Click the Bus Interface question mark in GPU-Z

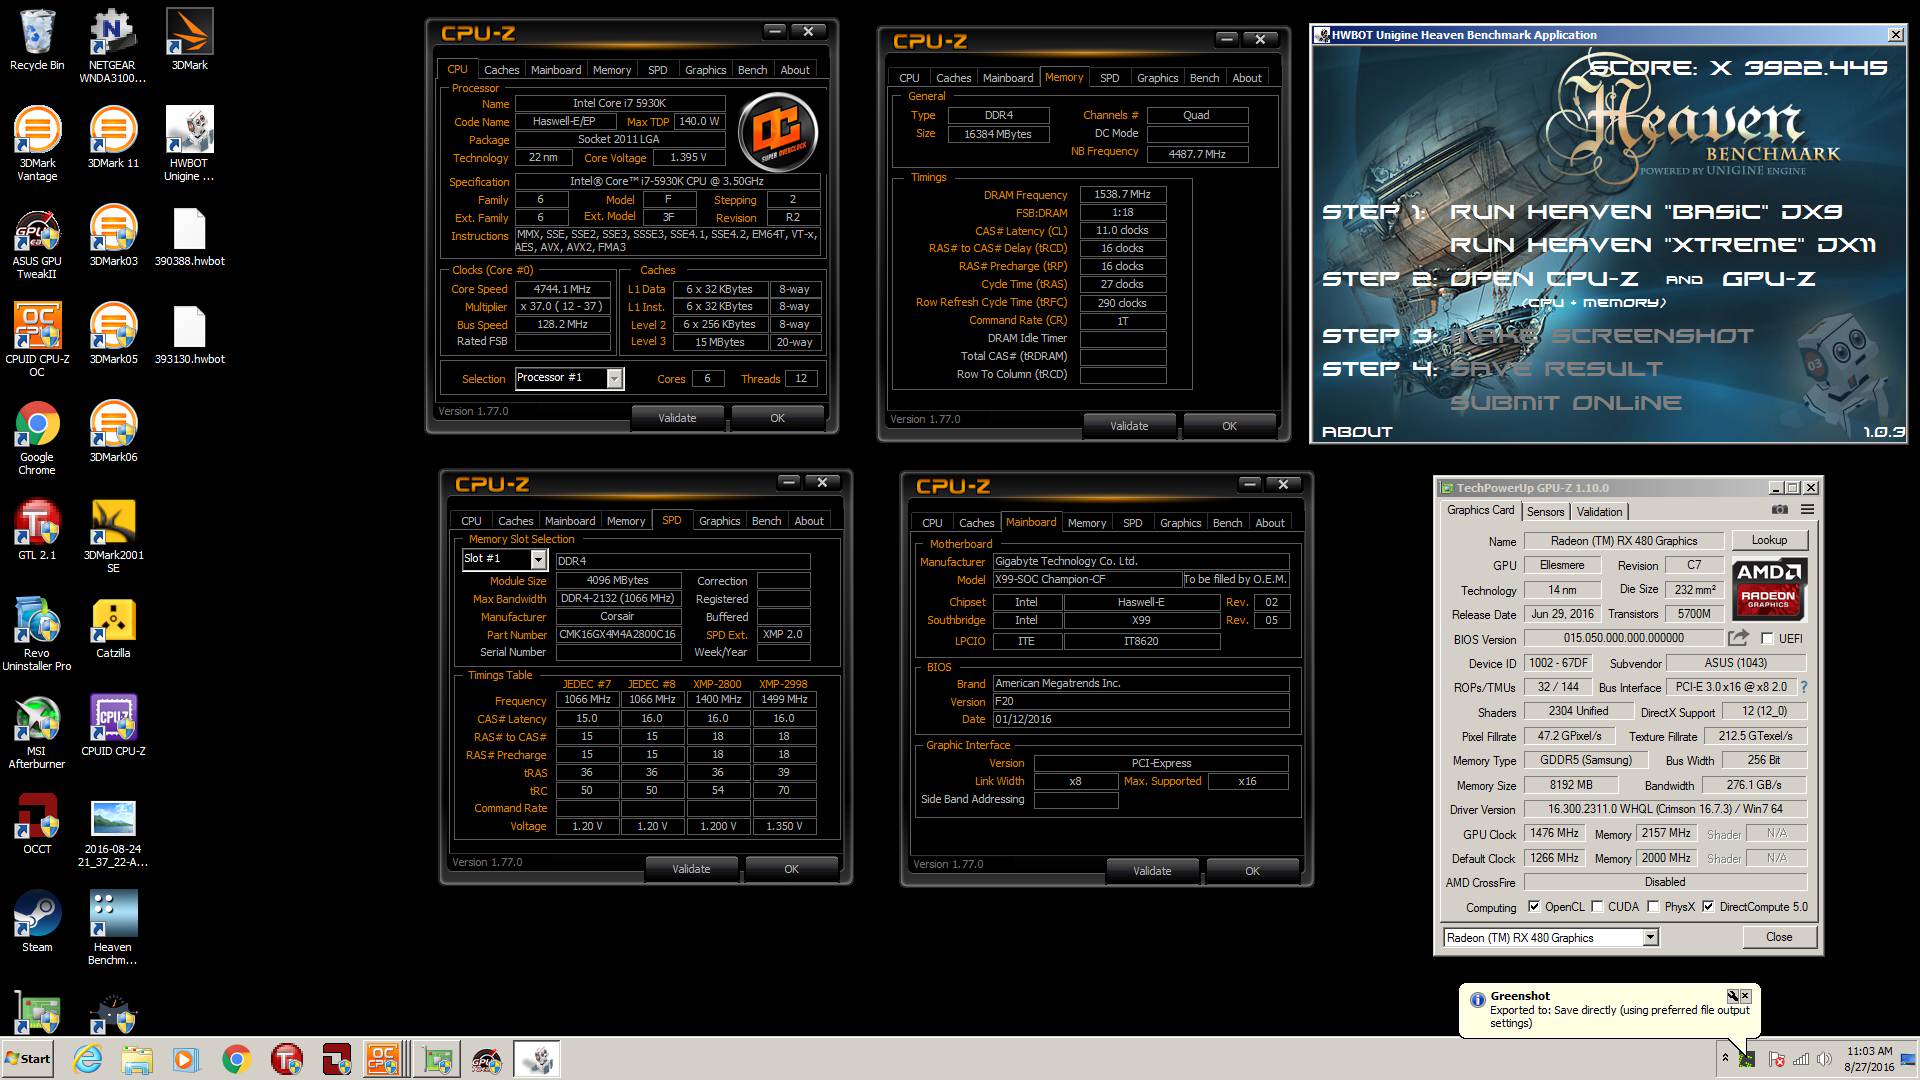(1803, 687)
